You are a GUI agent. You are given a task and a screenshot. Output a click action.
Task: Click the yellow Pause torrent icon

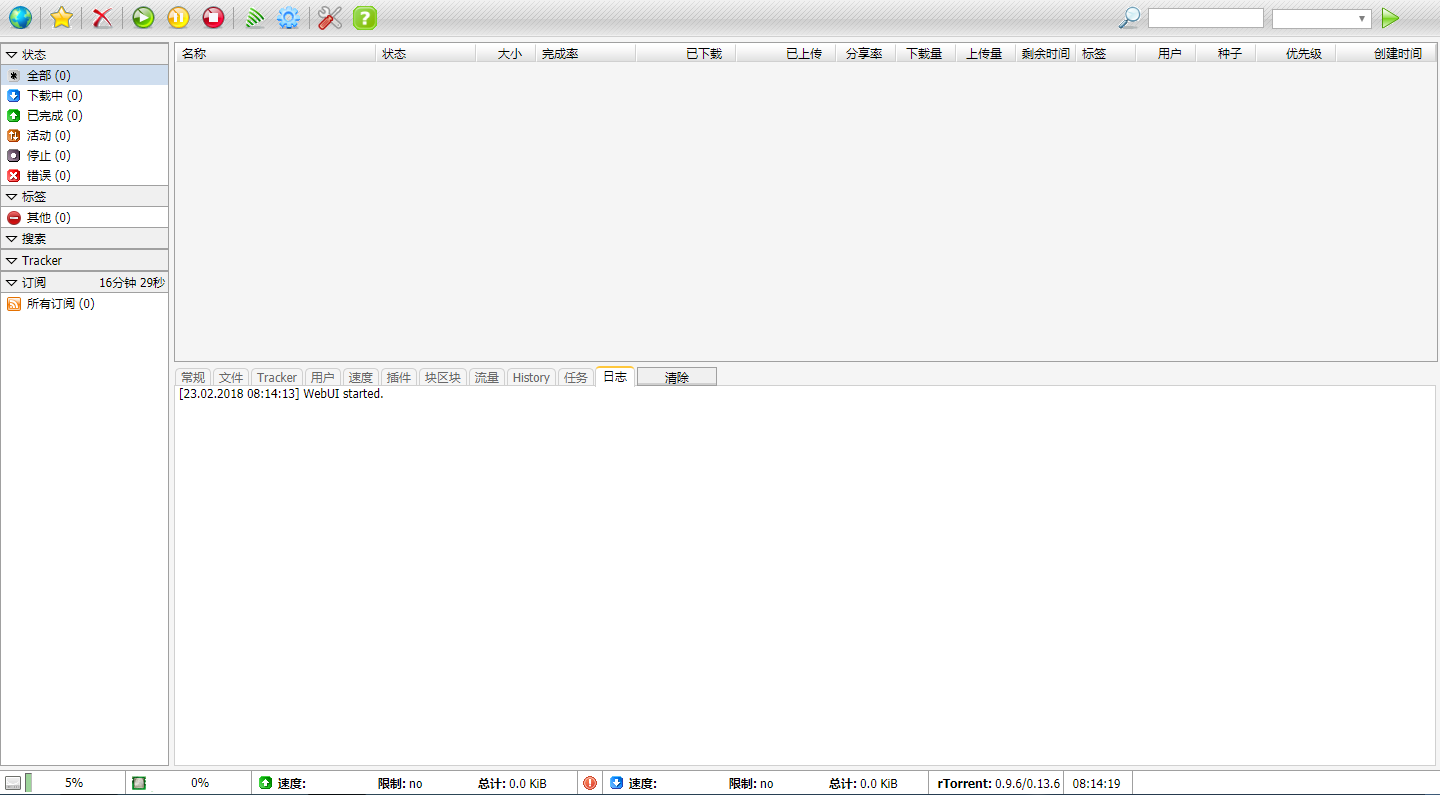pyautogui.click(x=178, y=17)
